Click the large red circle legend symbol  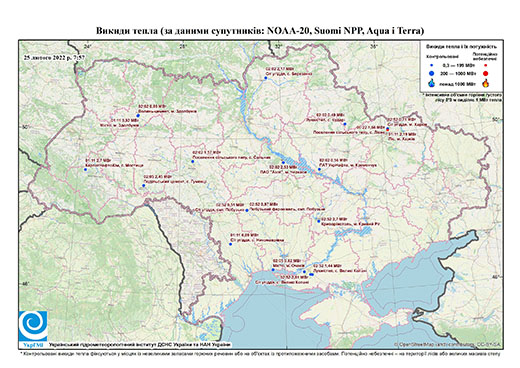click(486, 74)
